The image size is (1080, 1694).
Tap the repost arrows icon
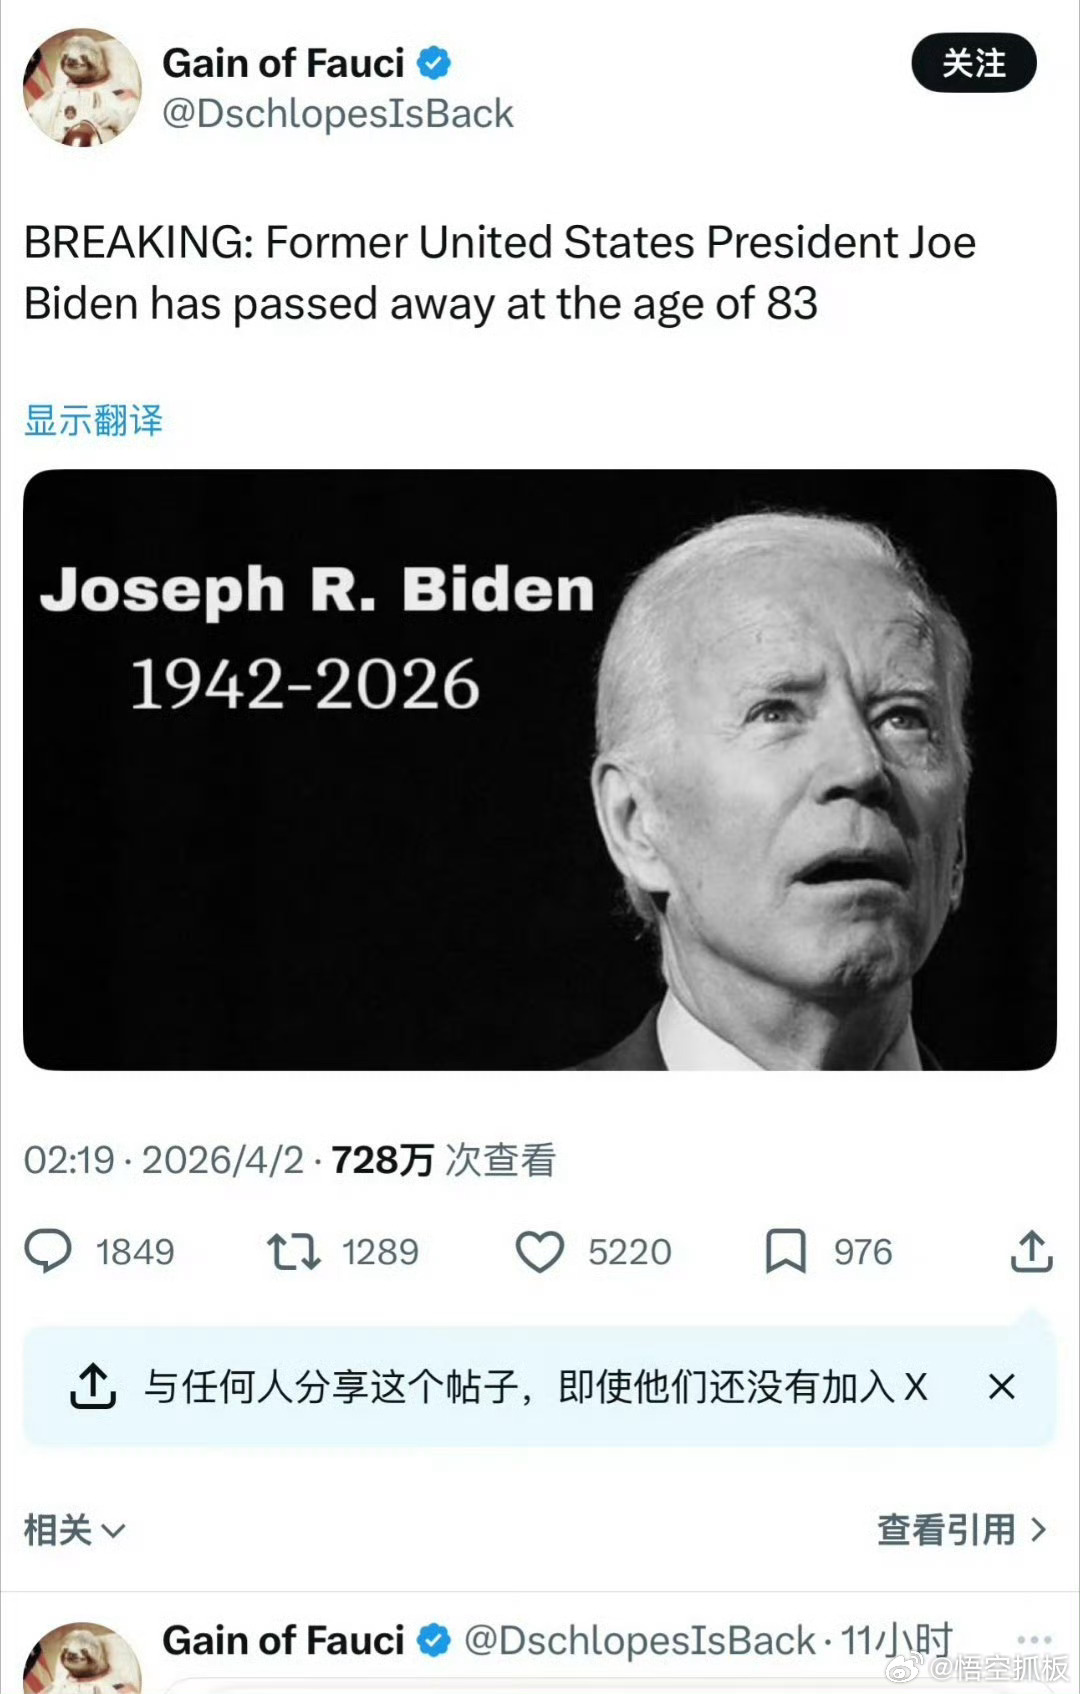293,1252
